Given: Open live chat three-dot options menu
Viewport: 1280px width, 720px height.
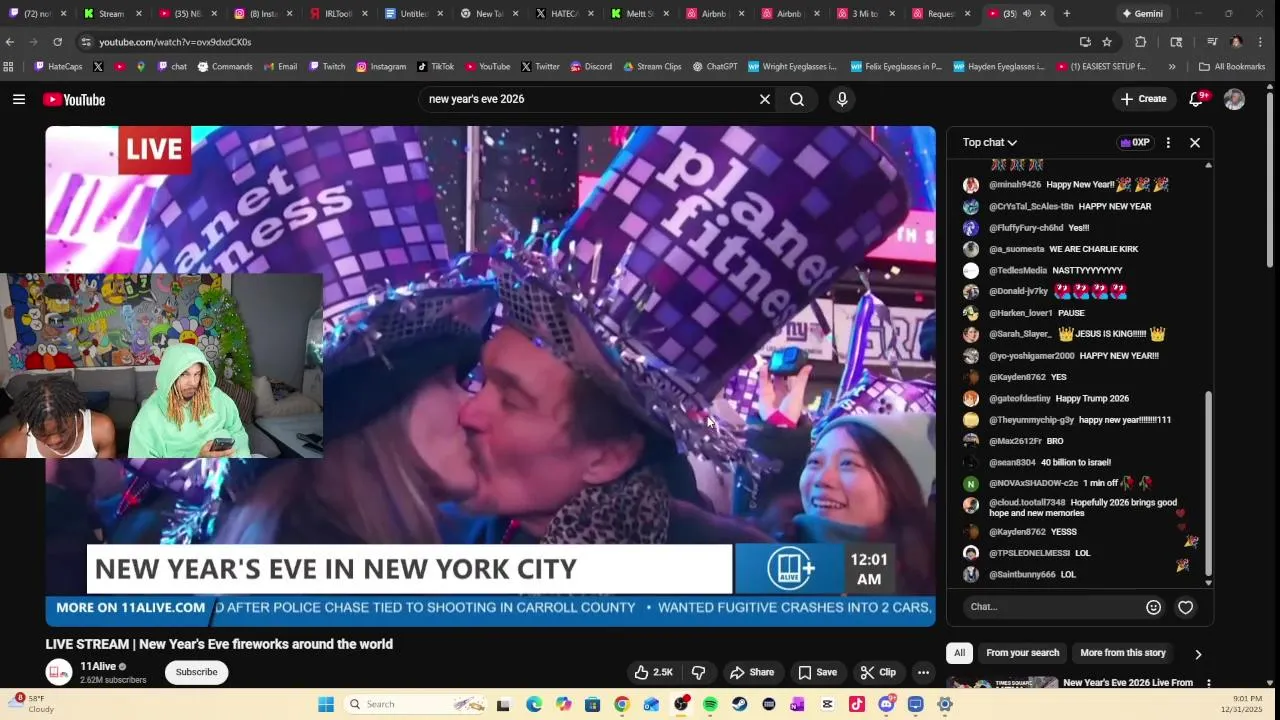Looking at the screenshot, I should 1168,142.
